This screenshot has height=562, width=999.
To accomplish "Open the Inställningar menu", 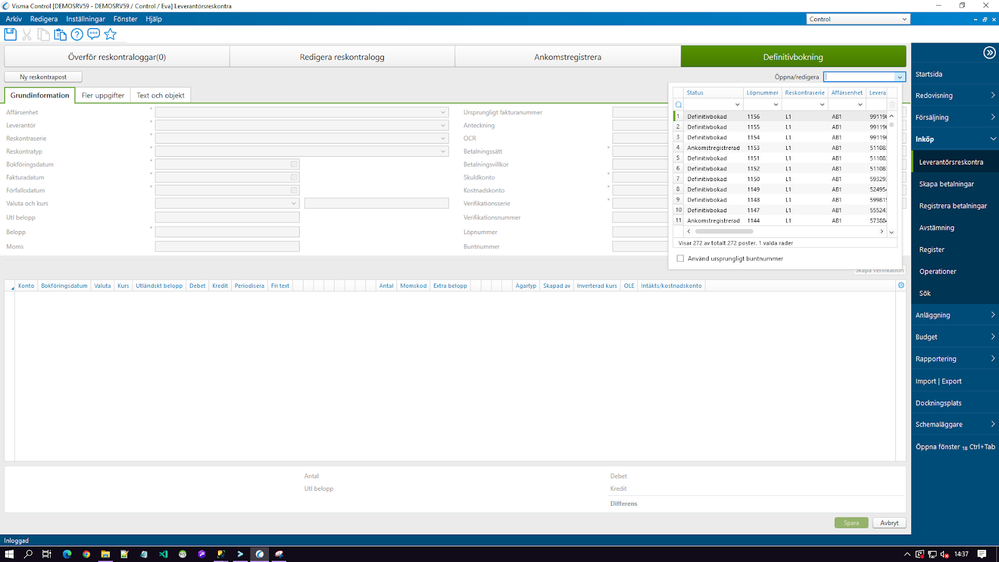I will (85, 19).
